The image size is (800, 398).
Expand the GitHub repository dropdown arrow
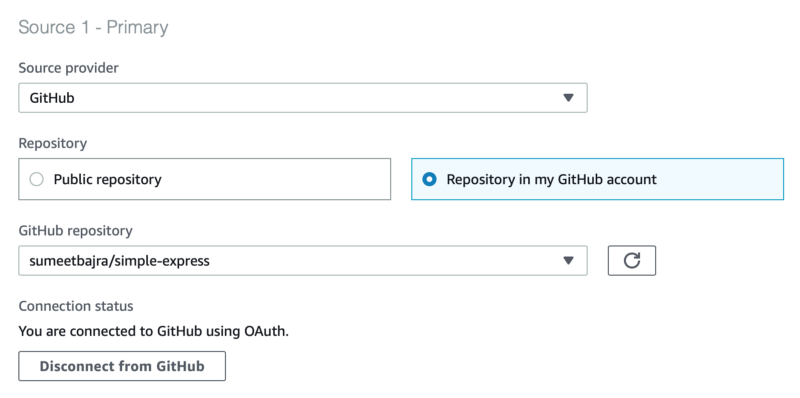click(x=568, y=261)
